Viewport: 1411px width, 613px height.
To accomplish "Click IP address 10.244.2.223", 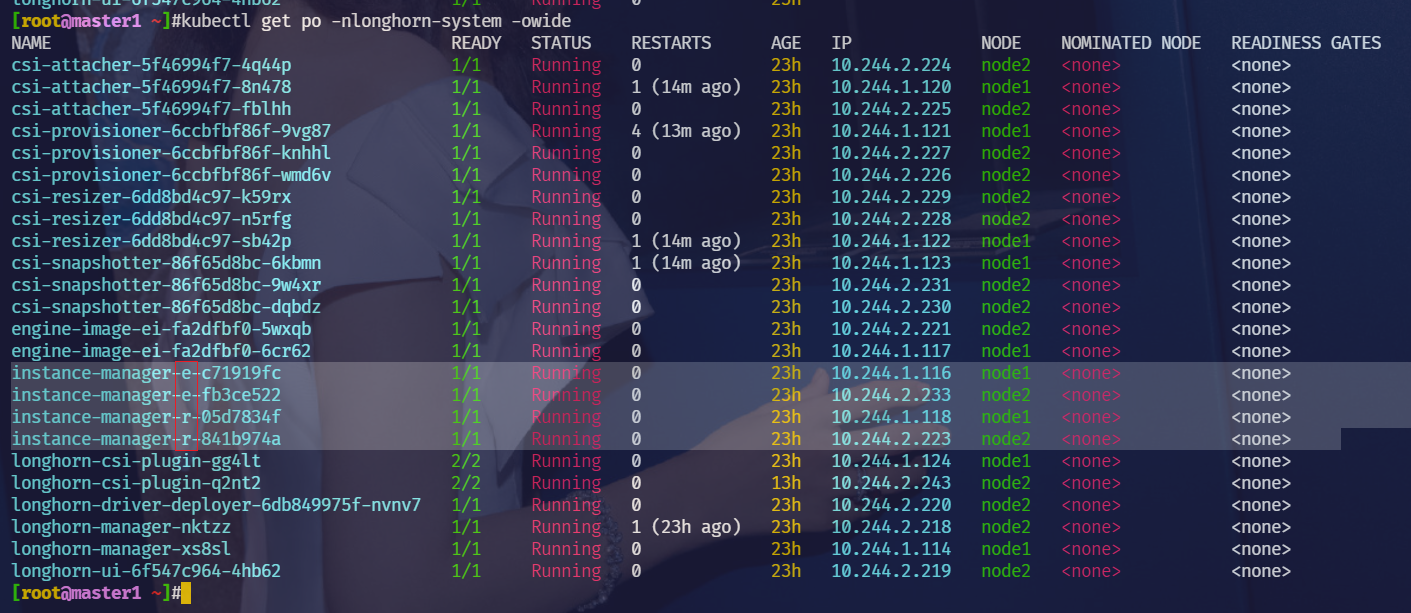I will 891,439.
